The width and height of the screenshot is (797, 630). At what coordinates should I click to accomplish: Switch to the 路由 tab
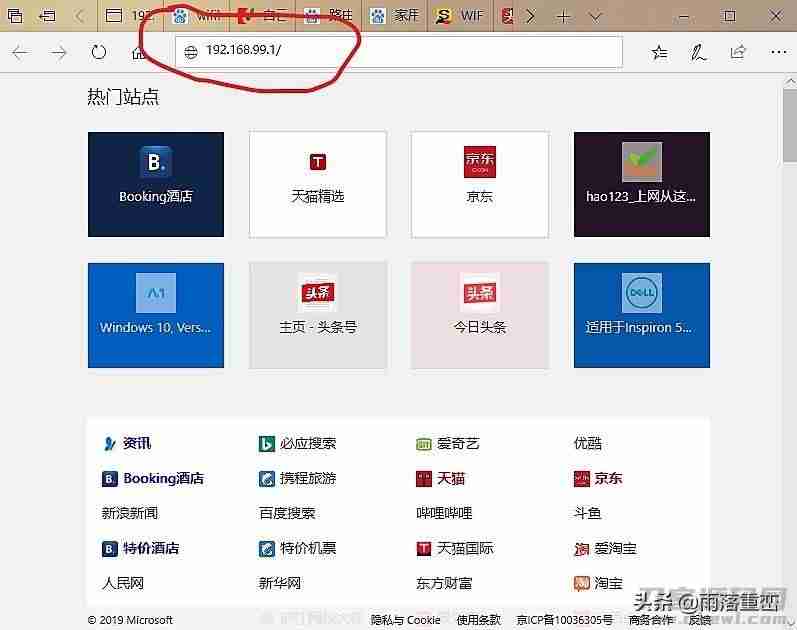tap(330, 16)
